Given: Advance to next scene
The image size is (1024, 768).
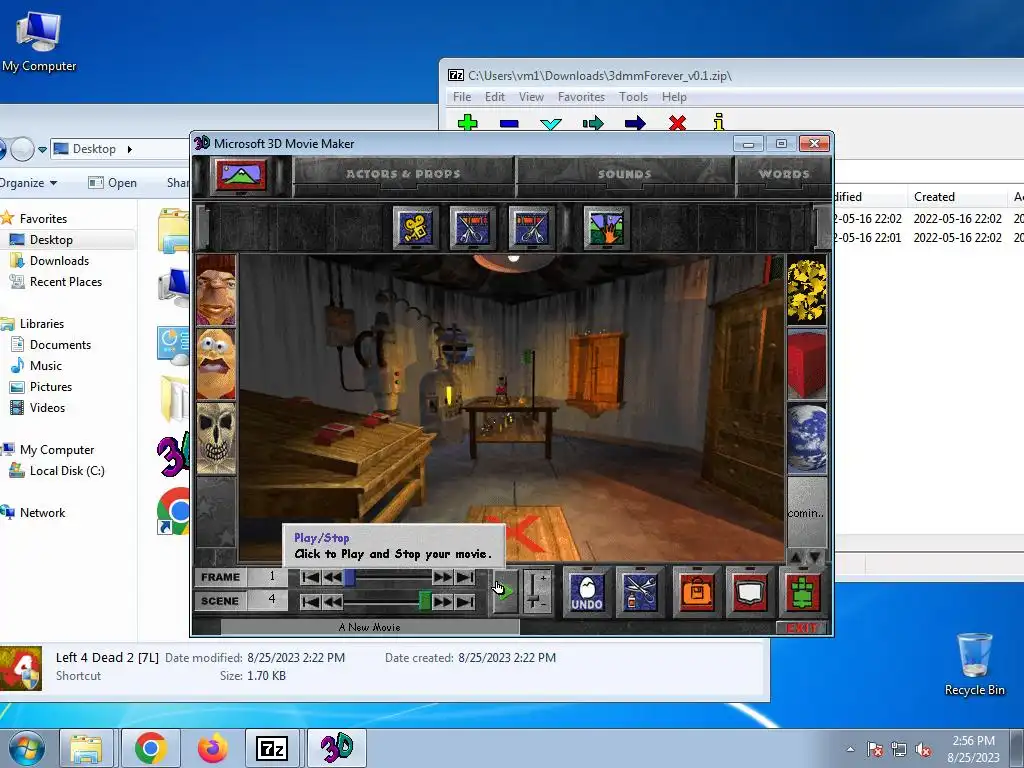Looking at the screenshot, I should tap(442, 601).
